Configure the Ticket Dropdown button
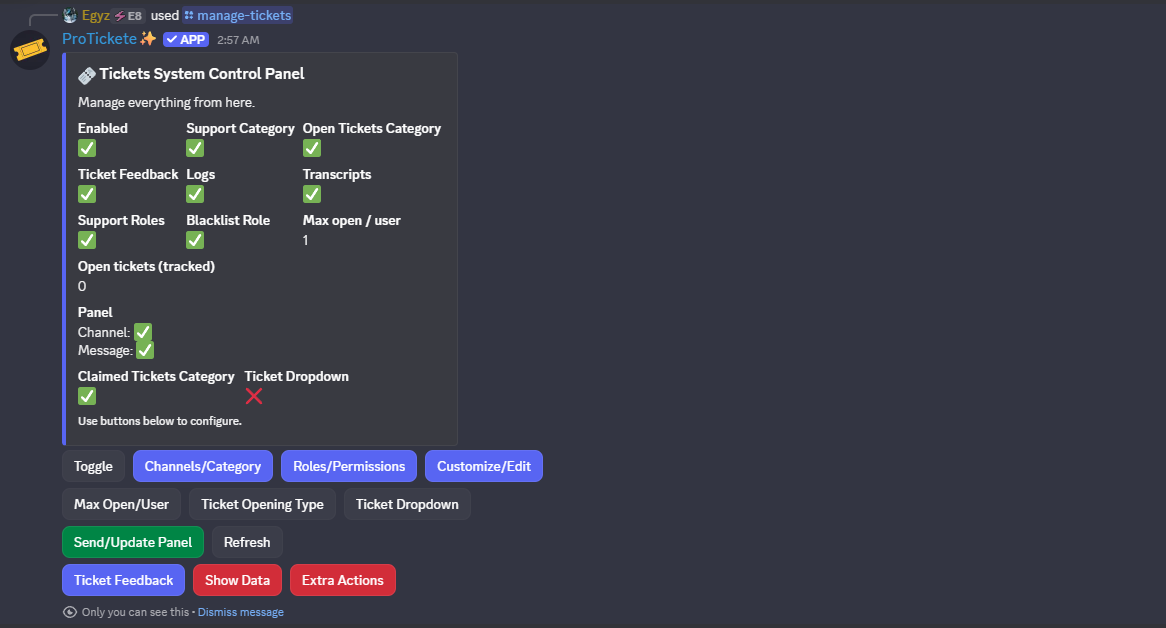The width and height of the screenshot is (1166, 628). (x=407, y=504)
